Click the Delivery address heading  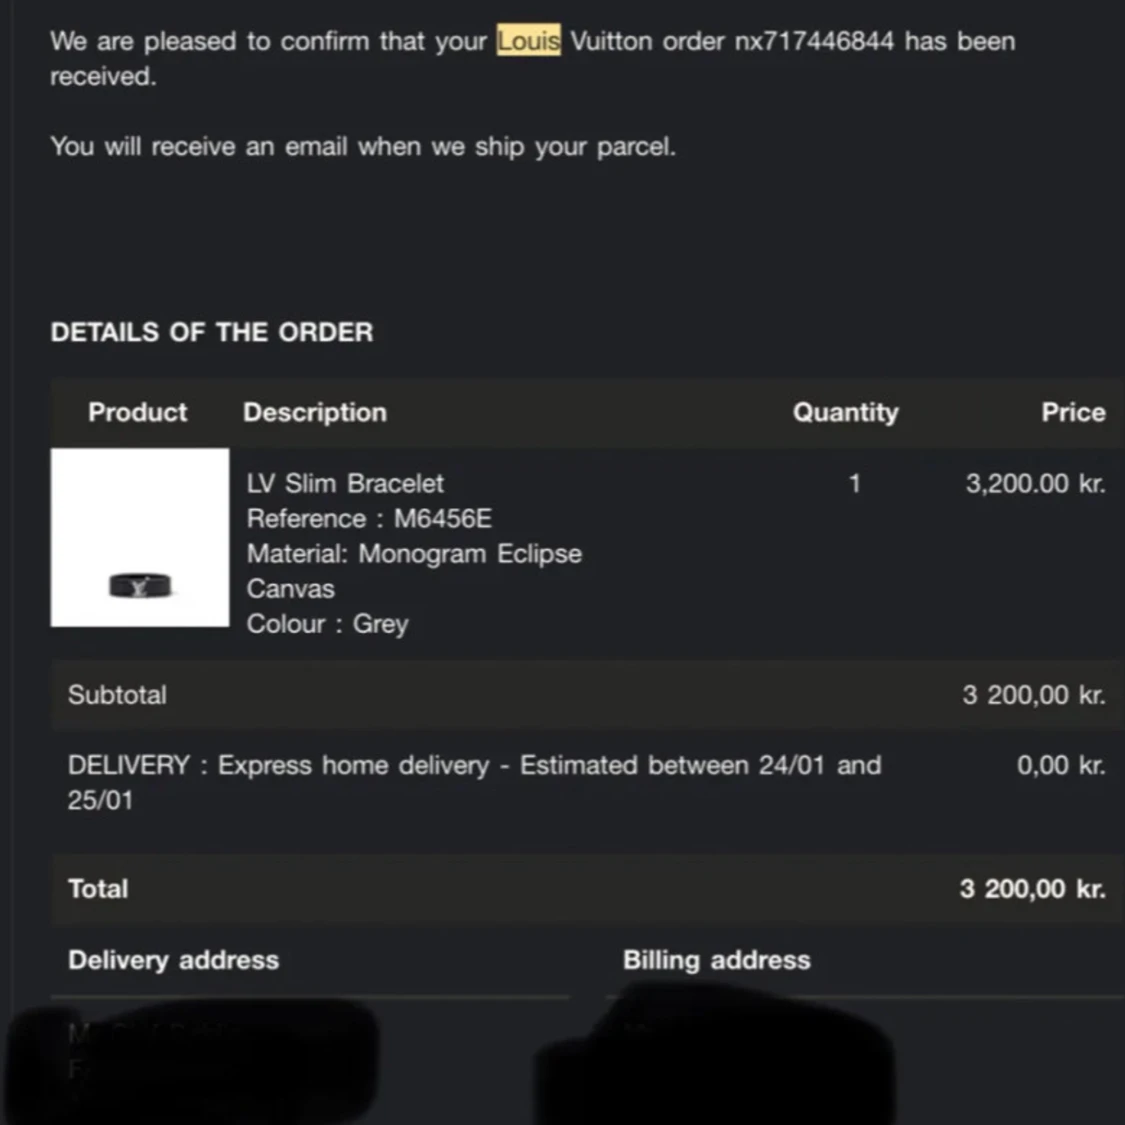tap(173, 960)
